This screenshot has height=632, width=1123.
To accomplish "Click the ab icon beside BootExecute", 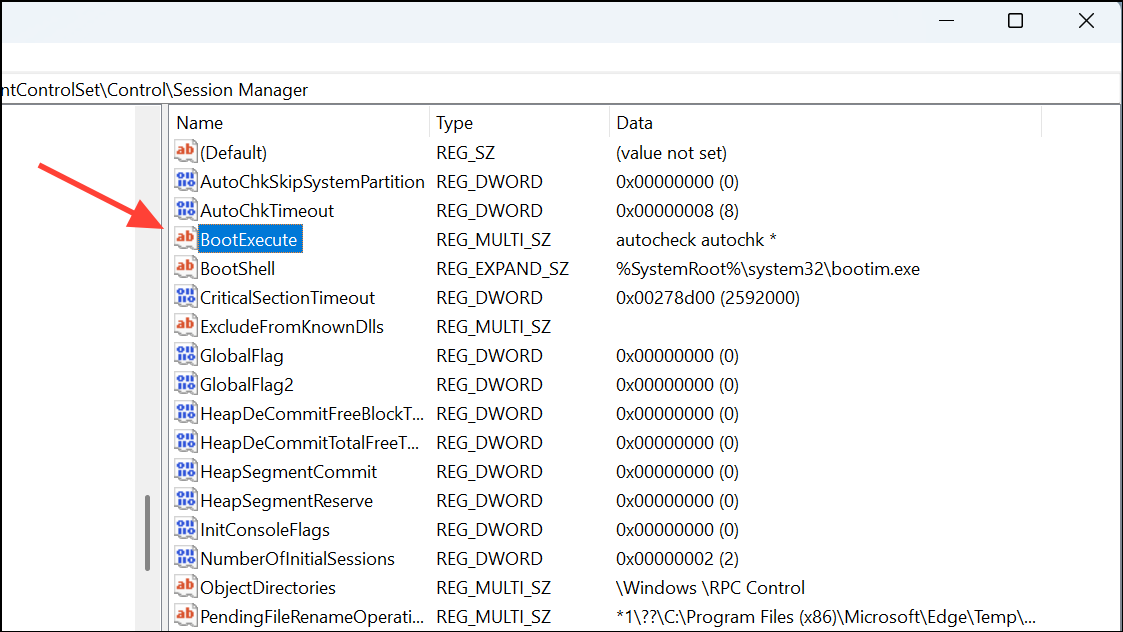I will (185, 239).
